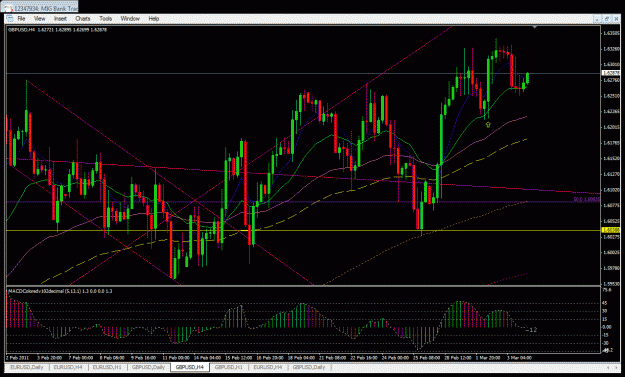Image resolution: width=625 pixels, height=377 pixels.
Task: Click the GBPUSD,H4 price header text
Action: [57, 30]
